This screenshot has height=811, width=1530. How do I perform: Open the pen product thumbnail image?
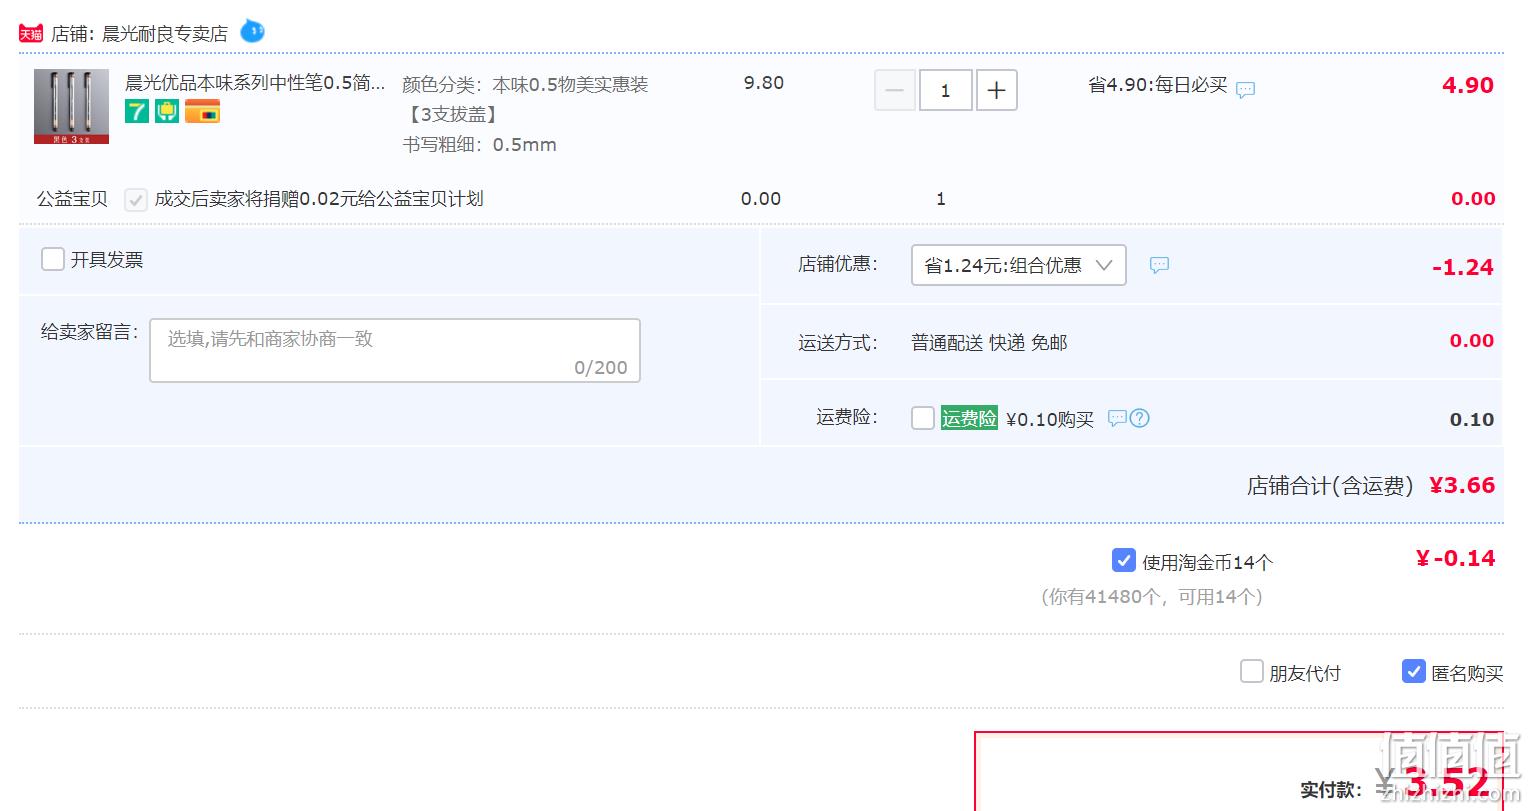tap(71, 107)
